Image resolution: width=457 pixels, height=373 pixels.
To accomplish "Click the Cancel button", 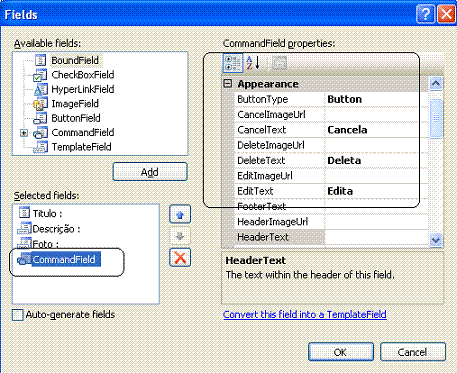I will tap(413, 352).
